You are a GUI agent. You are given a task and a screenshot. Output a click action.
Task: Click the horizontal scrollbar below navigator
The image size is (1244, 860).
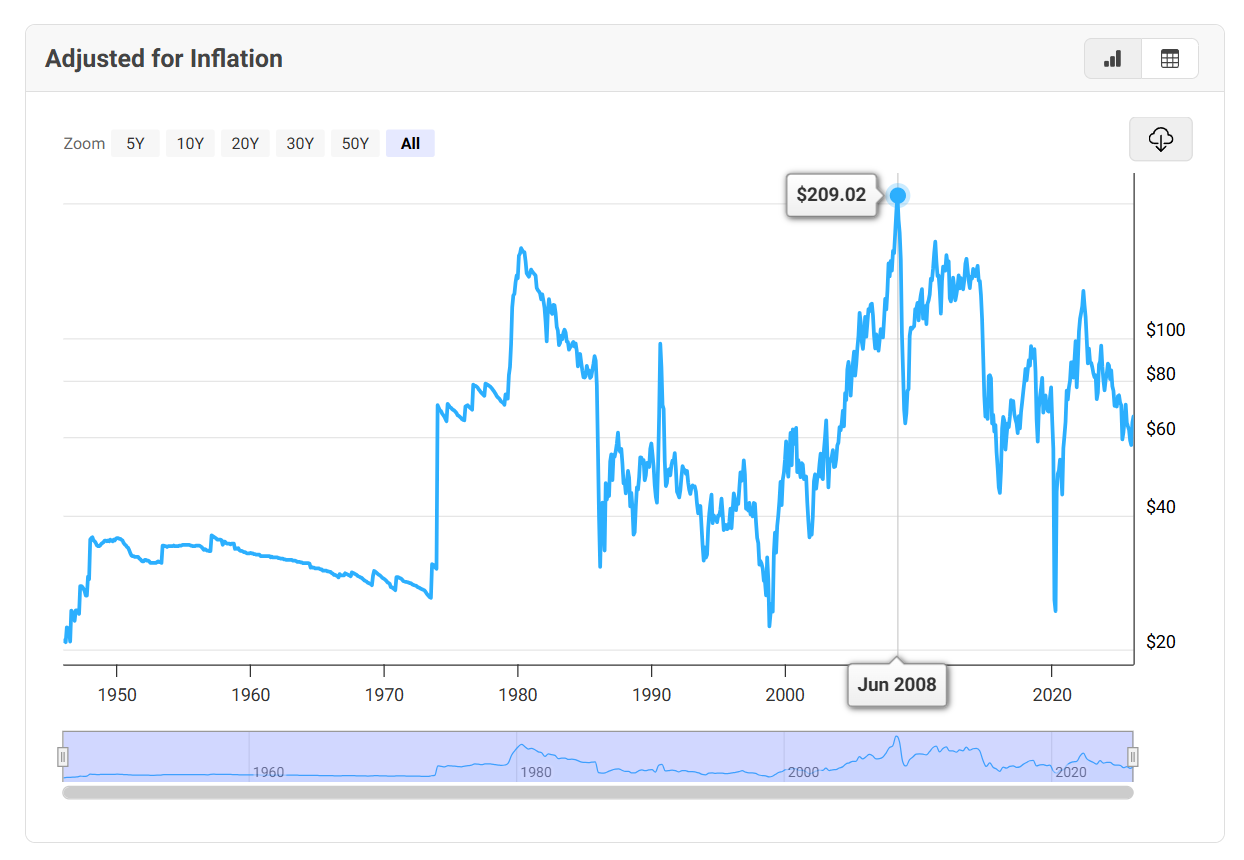(598, 792)
